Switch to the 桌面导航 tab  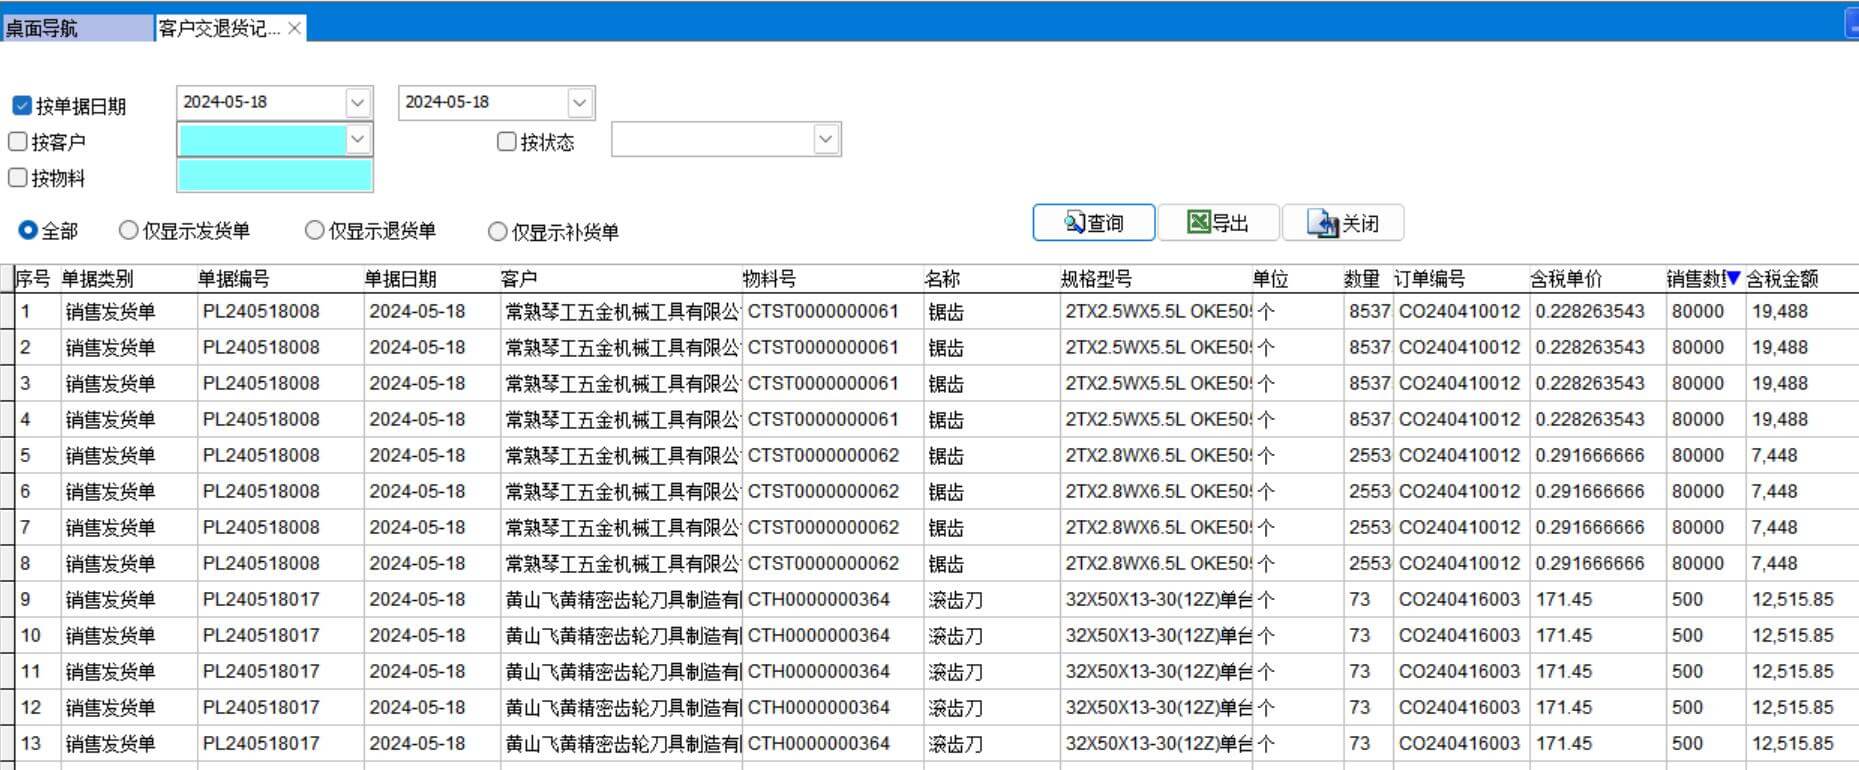click(42, 28)
